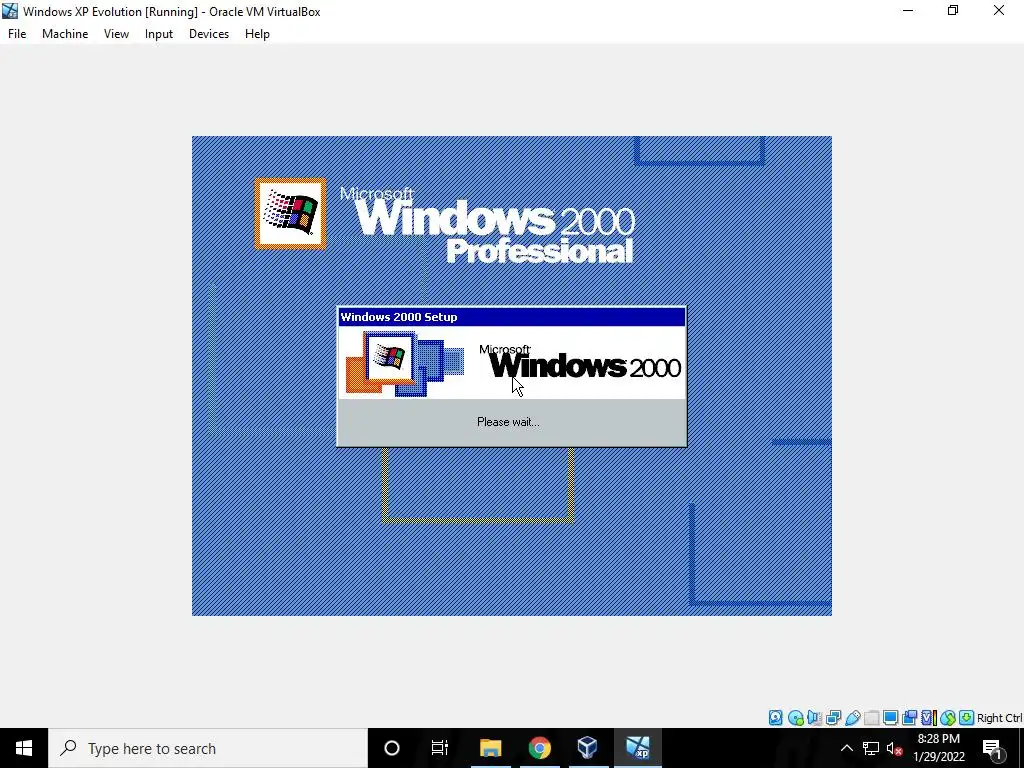
Task: Click the Please wait... text in setup dialog
Action: pyautogui.click(x=508, y=422)
